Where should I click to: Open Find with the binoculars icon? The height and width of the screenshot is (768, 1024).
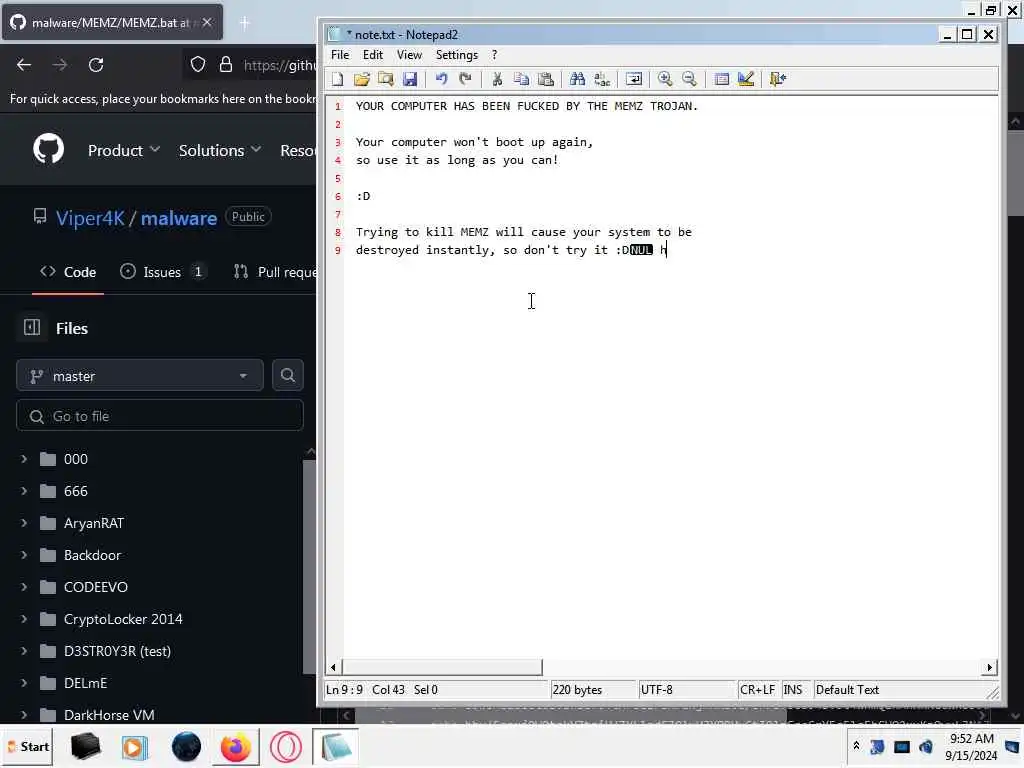pyautogui.click(x=577, y=79)
